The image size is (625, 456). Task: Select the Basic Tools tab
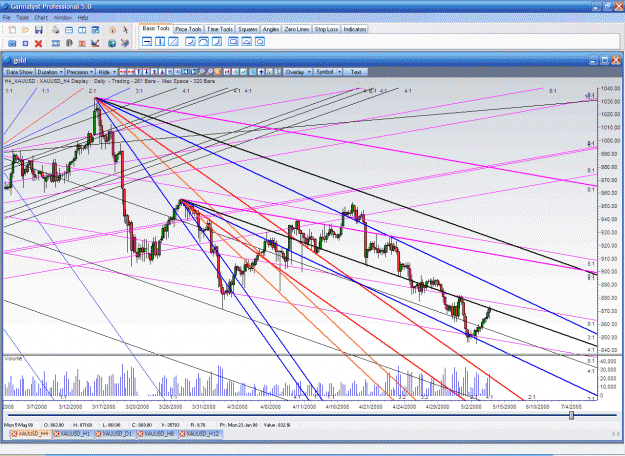(156, 28)
